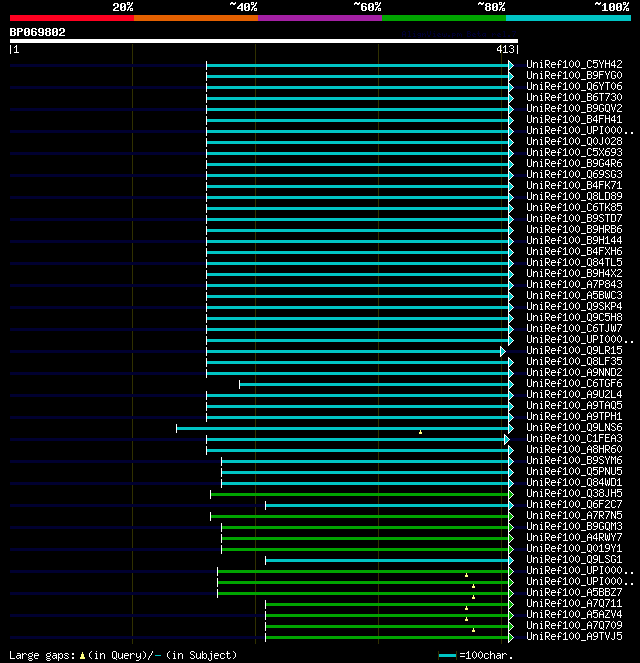The image size is (640, 663).
Task: Click the cyan alignment bar for C6TGF6
Action: (x=374, y=384)
